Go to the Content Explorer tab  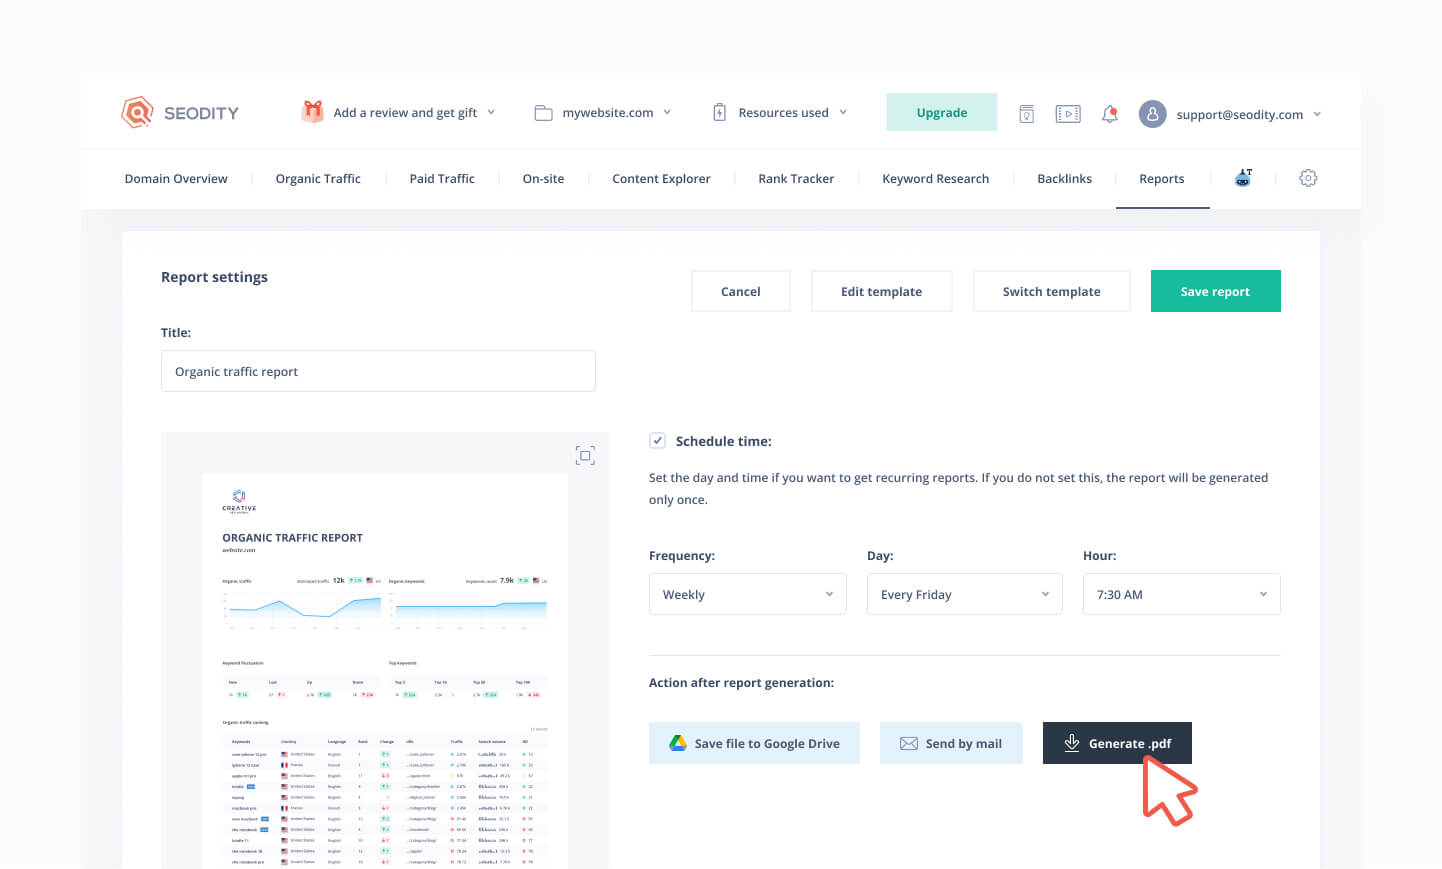click(661, 179)
